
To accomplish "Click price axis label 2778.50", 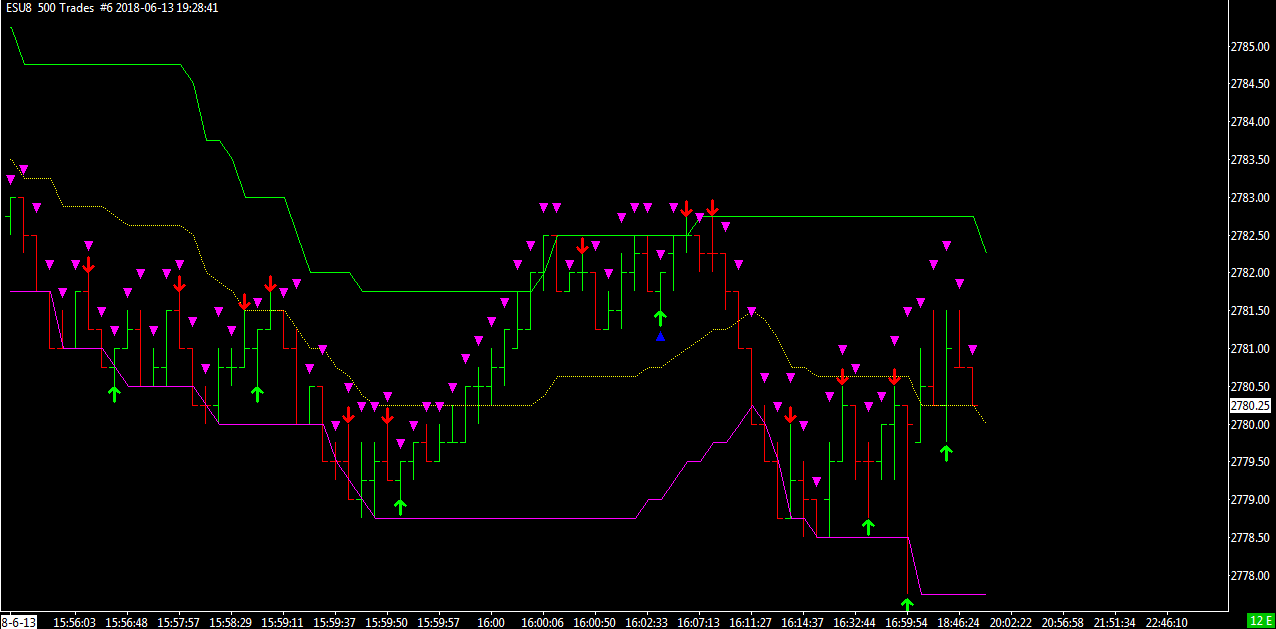I will pyautogui.click(x=1250, y=538).
